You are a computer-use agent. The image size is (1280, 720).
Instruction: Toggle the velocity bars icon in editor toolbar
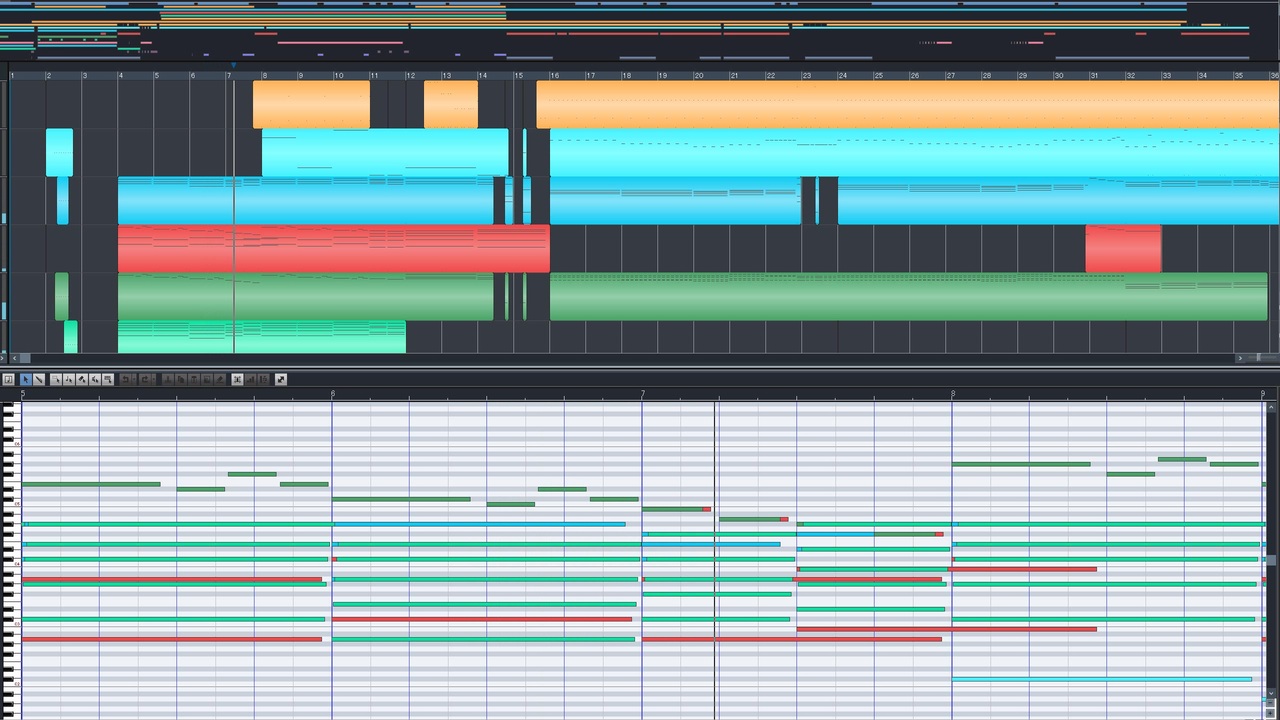(x=250, y=380)
